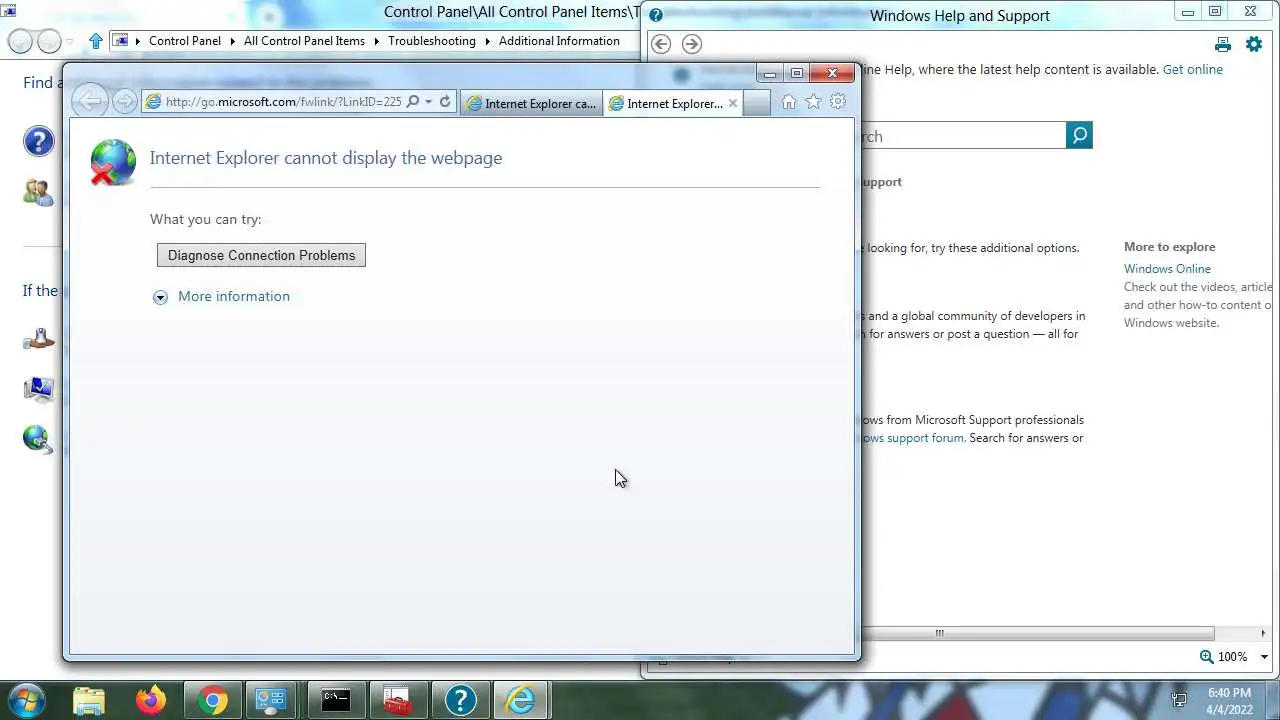
Task: Click the Internet Explorer back arrow
Action: pos(90,101)
